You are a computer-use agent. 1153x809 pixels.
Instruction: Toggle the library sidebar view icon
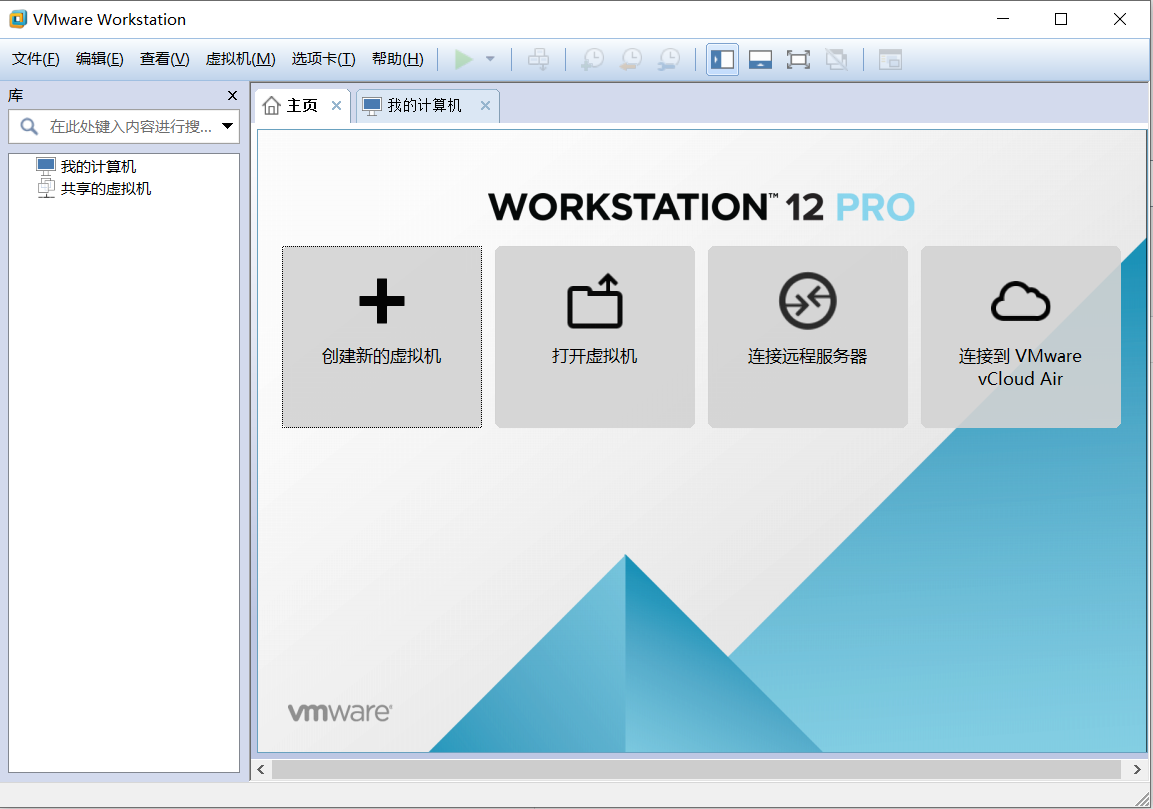coord(723,59)
